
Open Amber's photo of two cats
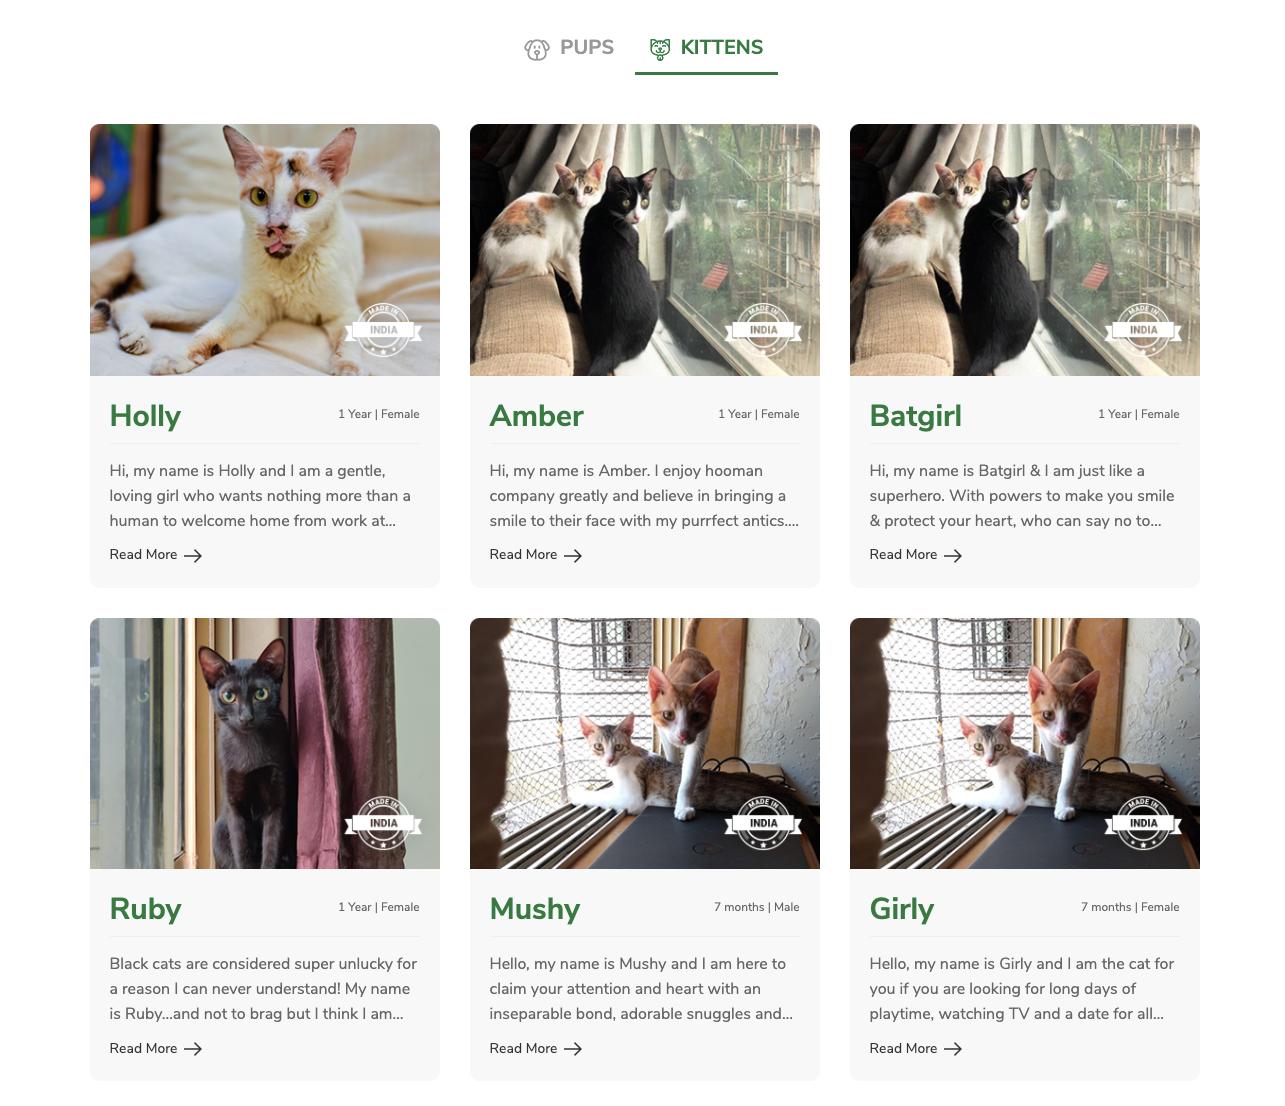point(645,250)
